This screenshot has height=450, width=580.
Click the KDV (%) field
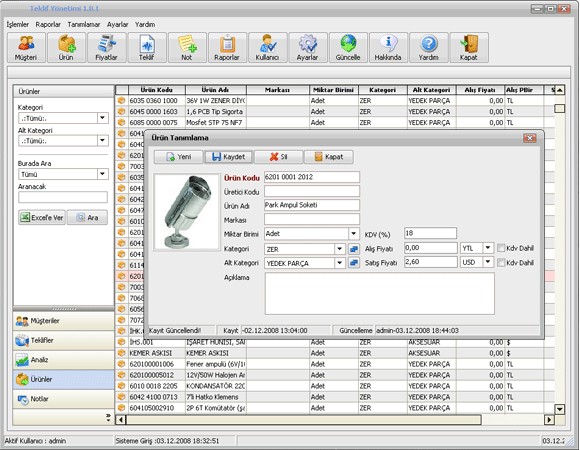431,233
